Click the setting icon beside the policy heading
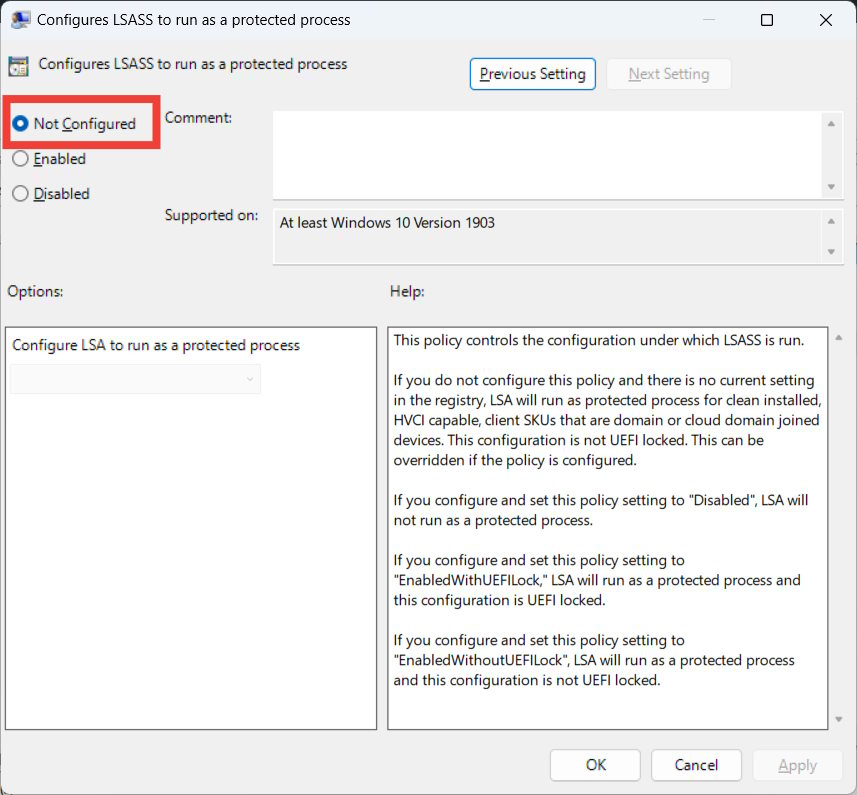 pyautogui.click(x=18, y=64)
